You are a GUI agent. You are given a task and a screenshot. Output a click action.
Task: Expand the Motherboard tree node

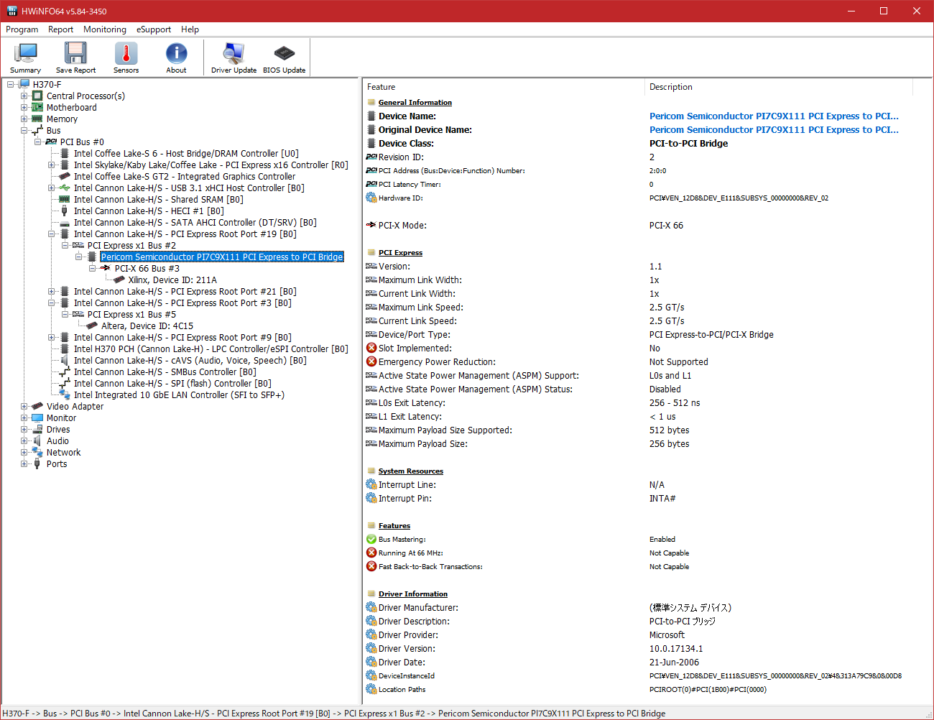tap(24, 107)
